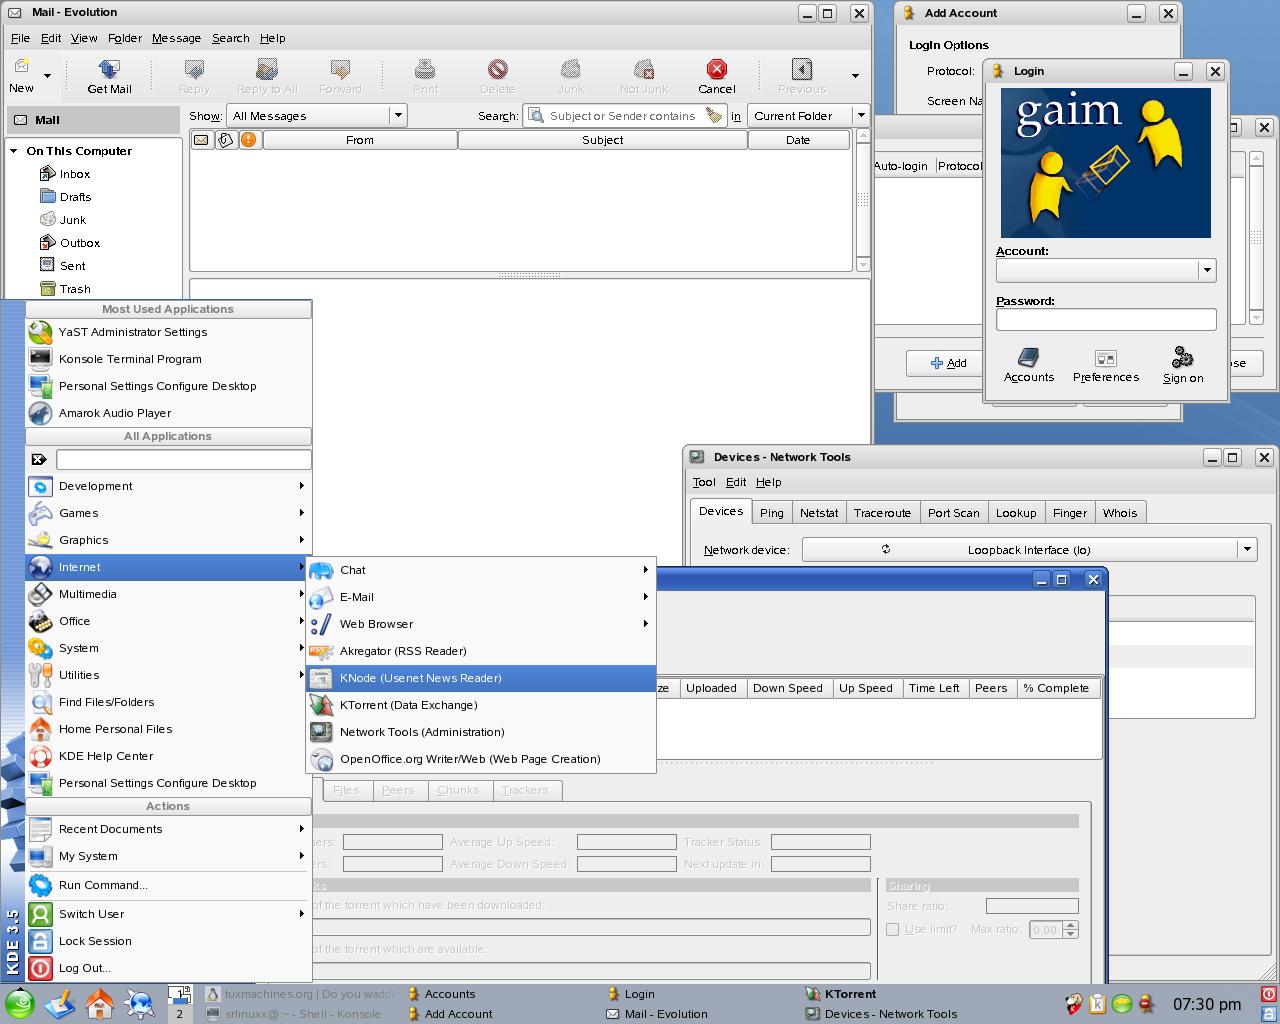This screenshot has height=1024, width=1280.
Task: Click the Home folder icon on taskbar
Action: click(x=99, y=1003)
